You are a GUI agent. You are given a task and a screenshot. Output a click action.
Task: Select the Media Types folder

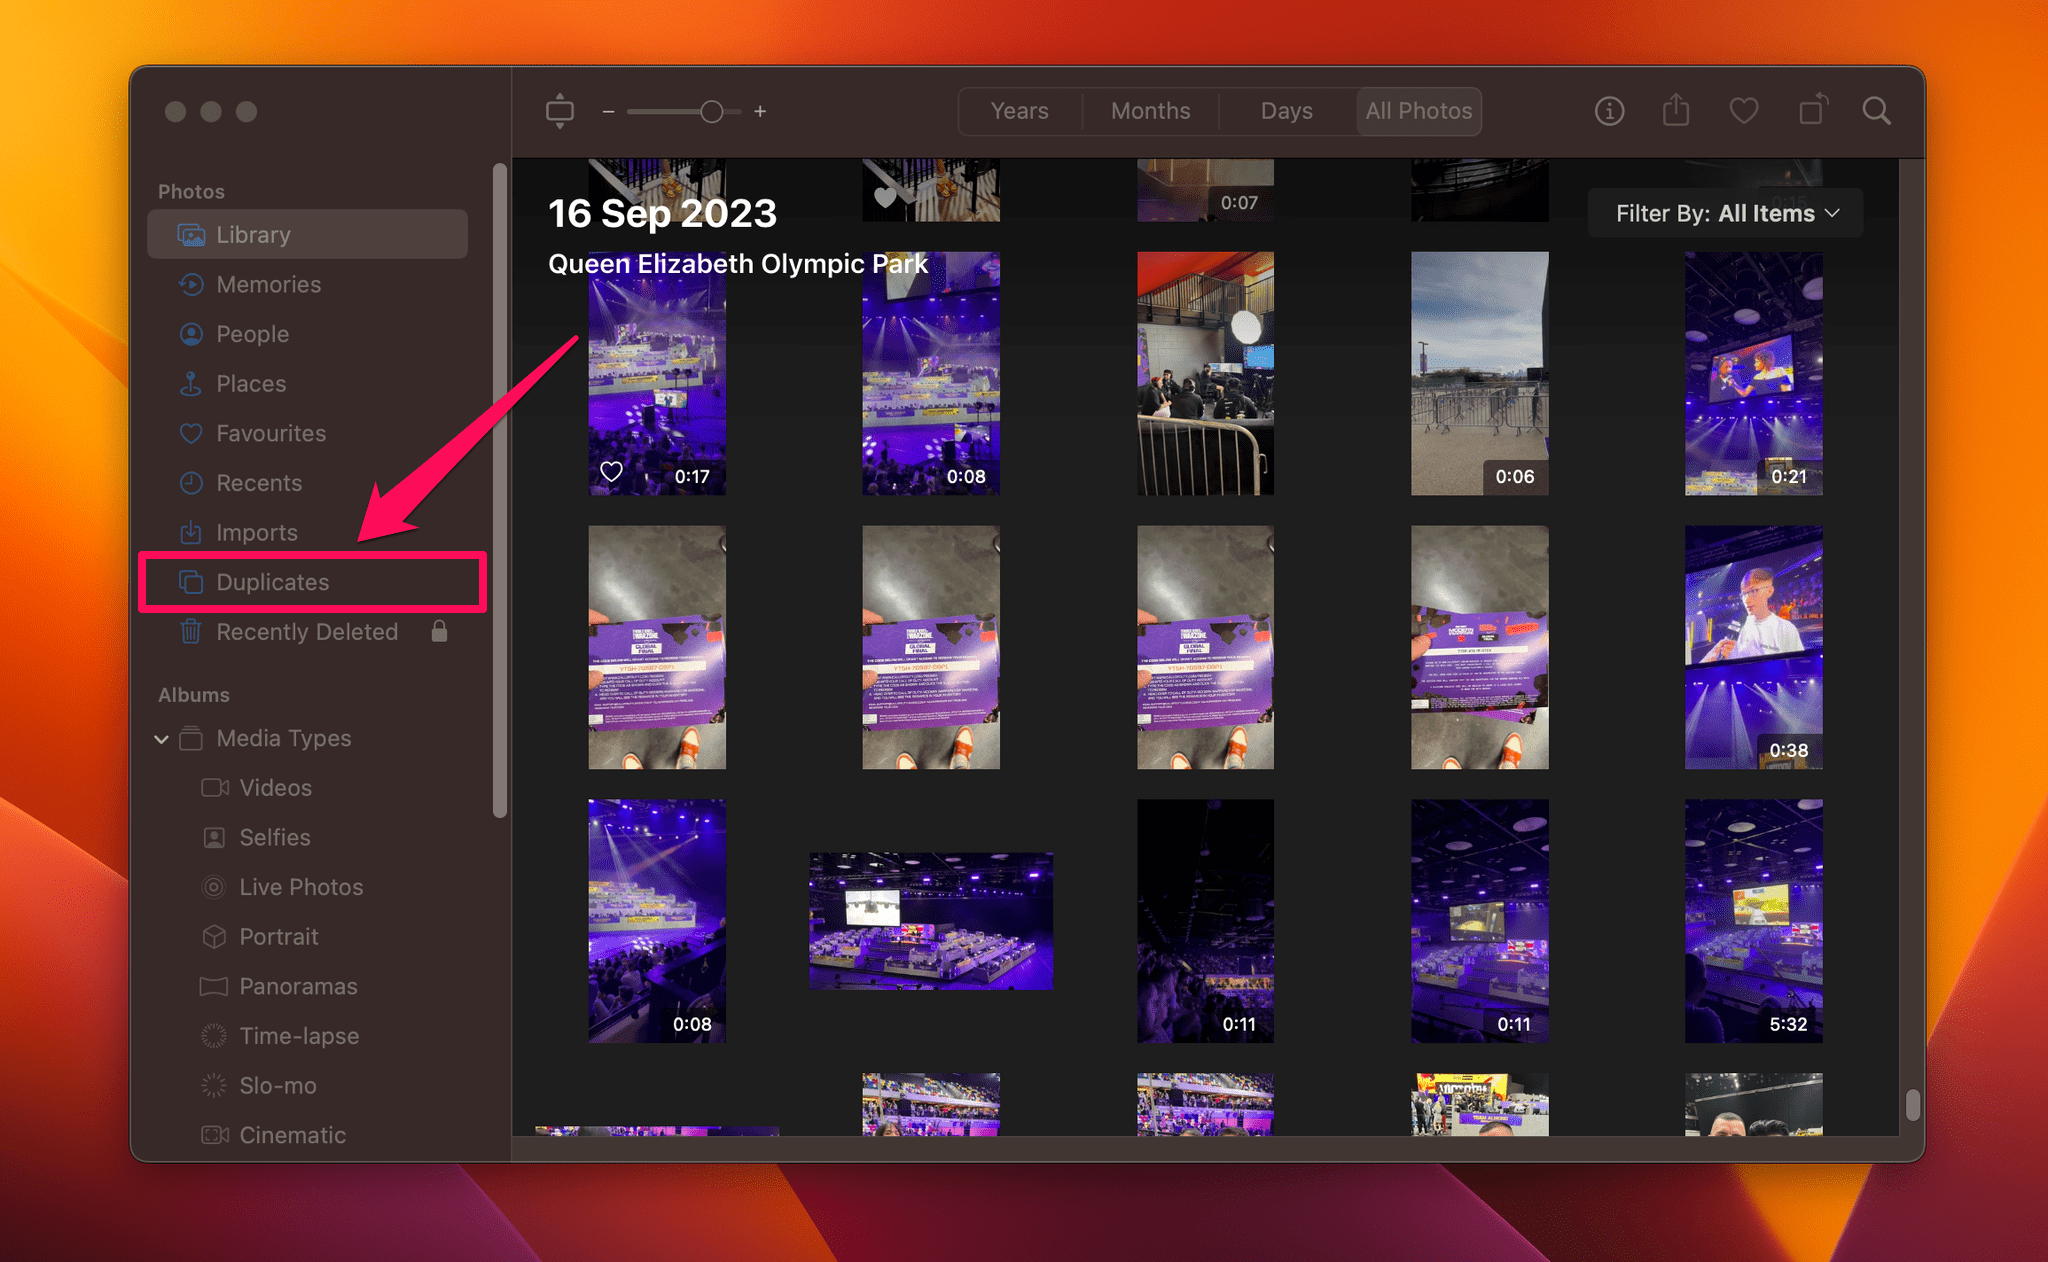click(283, 738)
